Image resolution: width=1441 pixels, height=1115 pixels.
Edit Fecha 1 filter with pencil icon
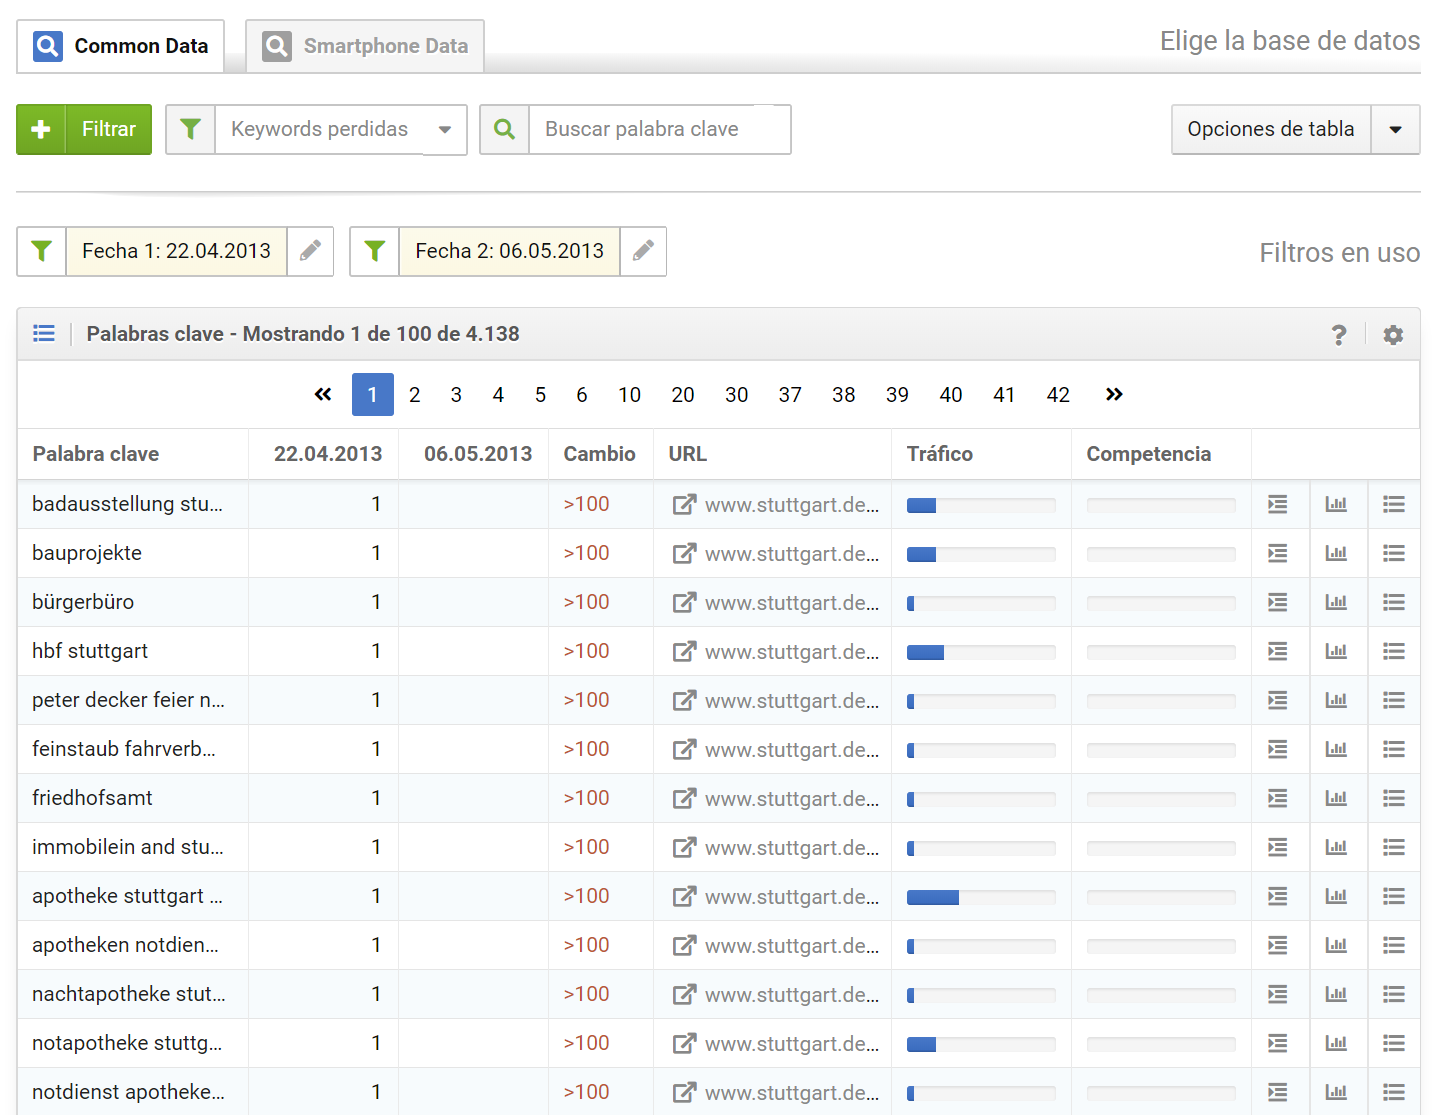pyautogui.click(x=311, y=251)
